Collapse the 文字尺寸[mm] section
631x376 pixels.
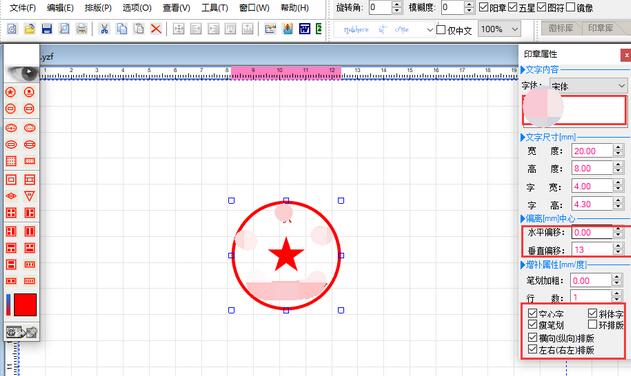click(x=523, y=137)
